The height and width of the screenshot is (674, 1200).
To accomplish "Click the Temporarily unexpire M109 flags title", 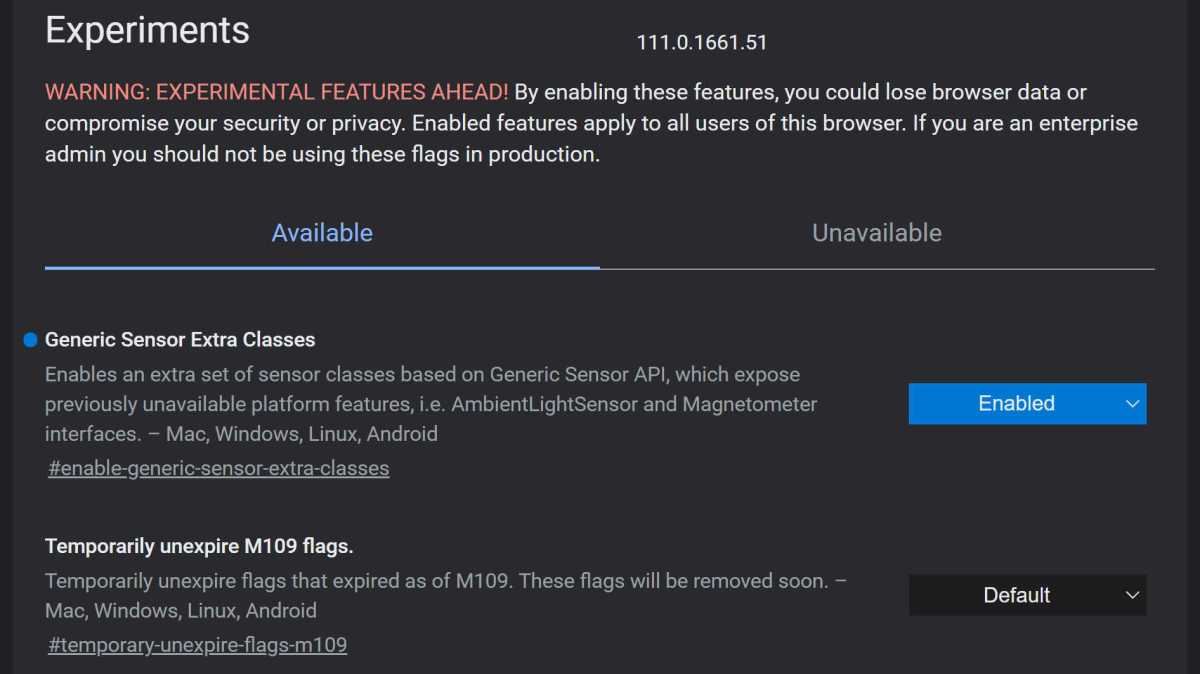I will click(199, 547).
